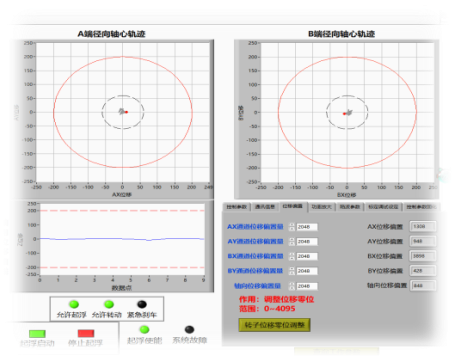Click the AX通道位移偏置量 value field

[x=307, y=227]
